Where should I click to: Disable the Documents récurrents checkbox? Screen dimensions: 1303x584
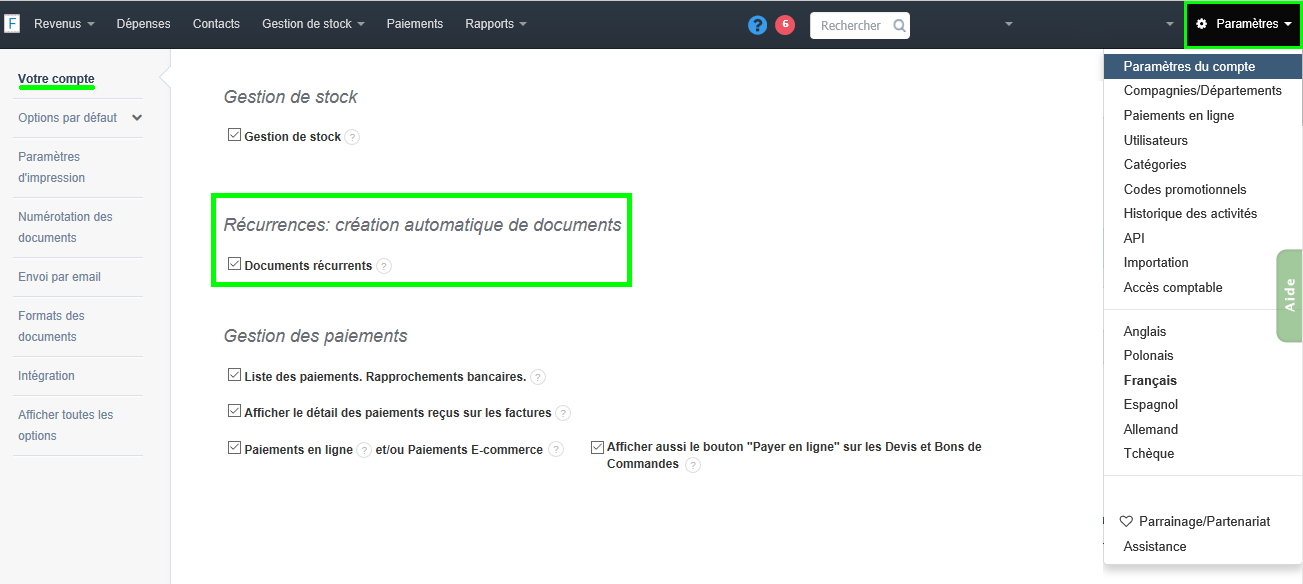pyautogui.click(x=234, y=265)
